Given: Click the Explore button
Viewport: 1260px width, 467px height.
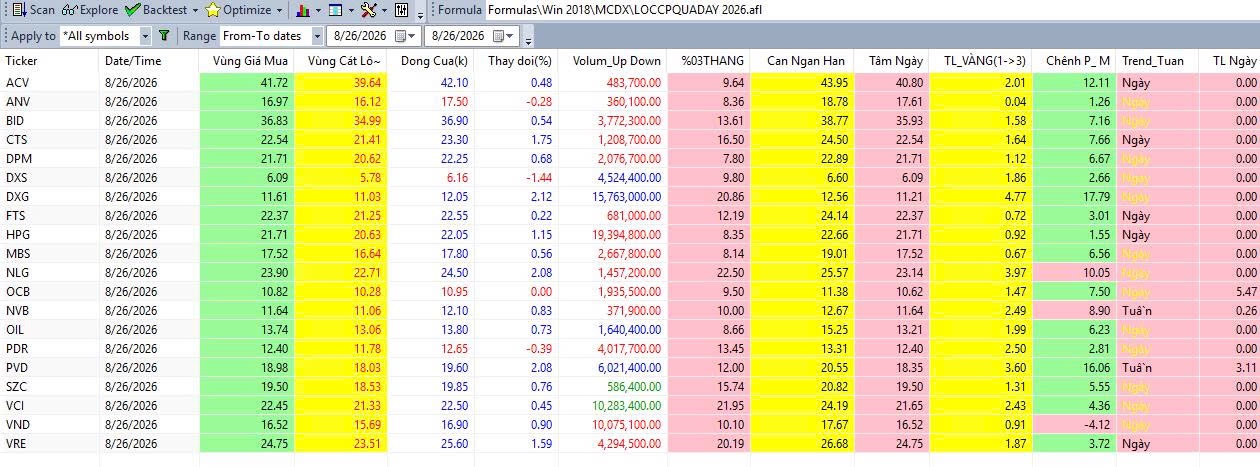Looking at the screenshot, I should tap(89, 10).
